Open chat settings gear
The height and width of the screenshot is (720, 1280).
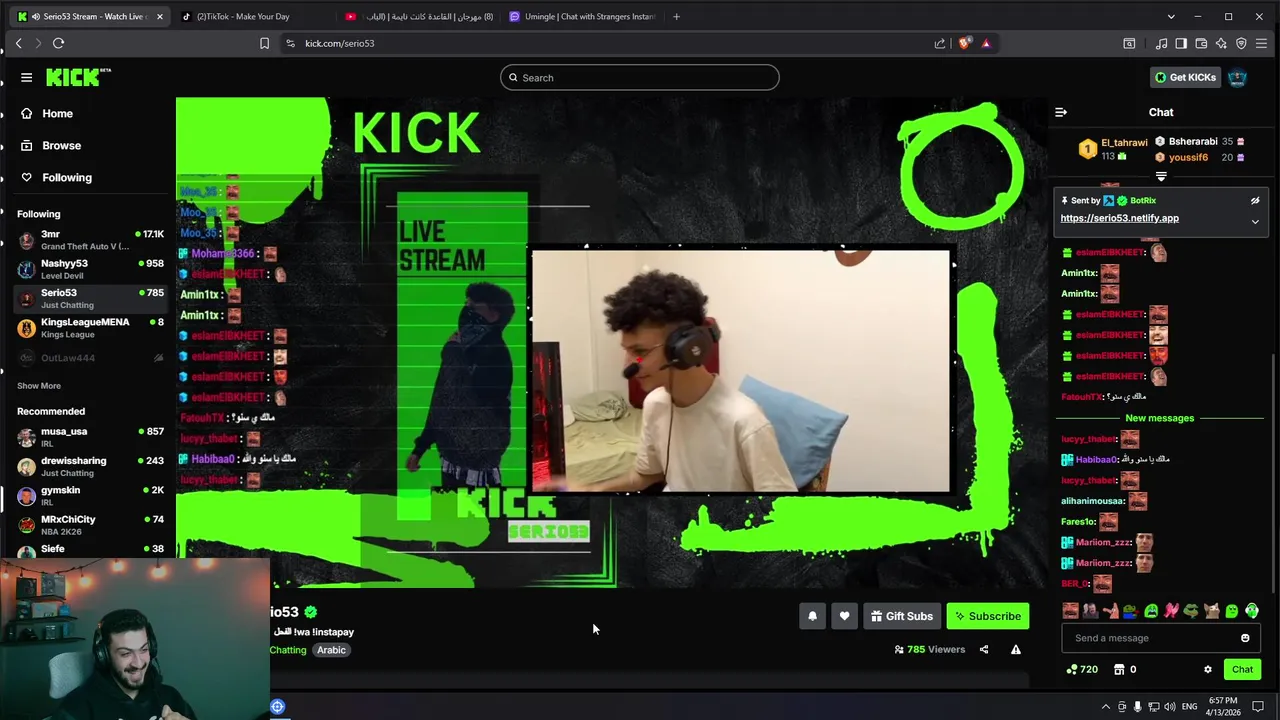[1207, 670]
